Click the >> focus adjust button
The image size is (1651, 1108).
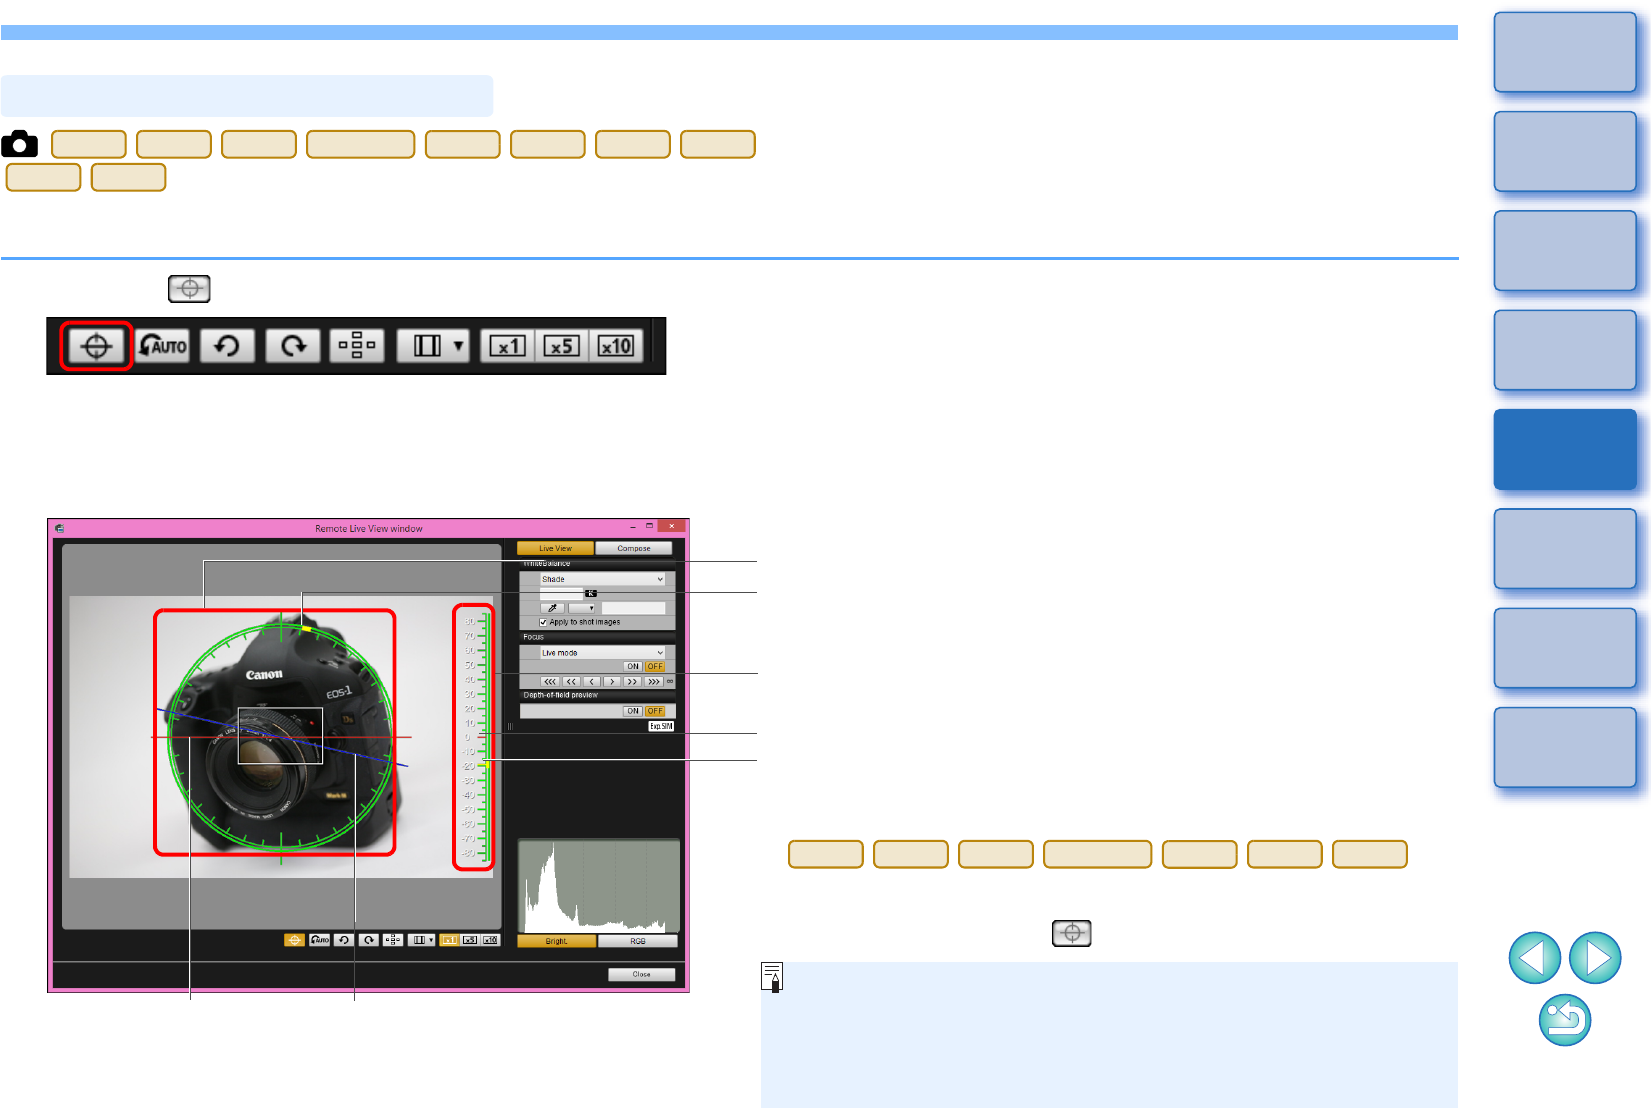coord(632,682)
